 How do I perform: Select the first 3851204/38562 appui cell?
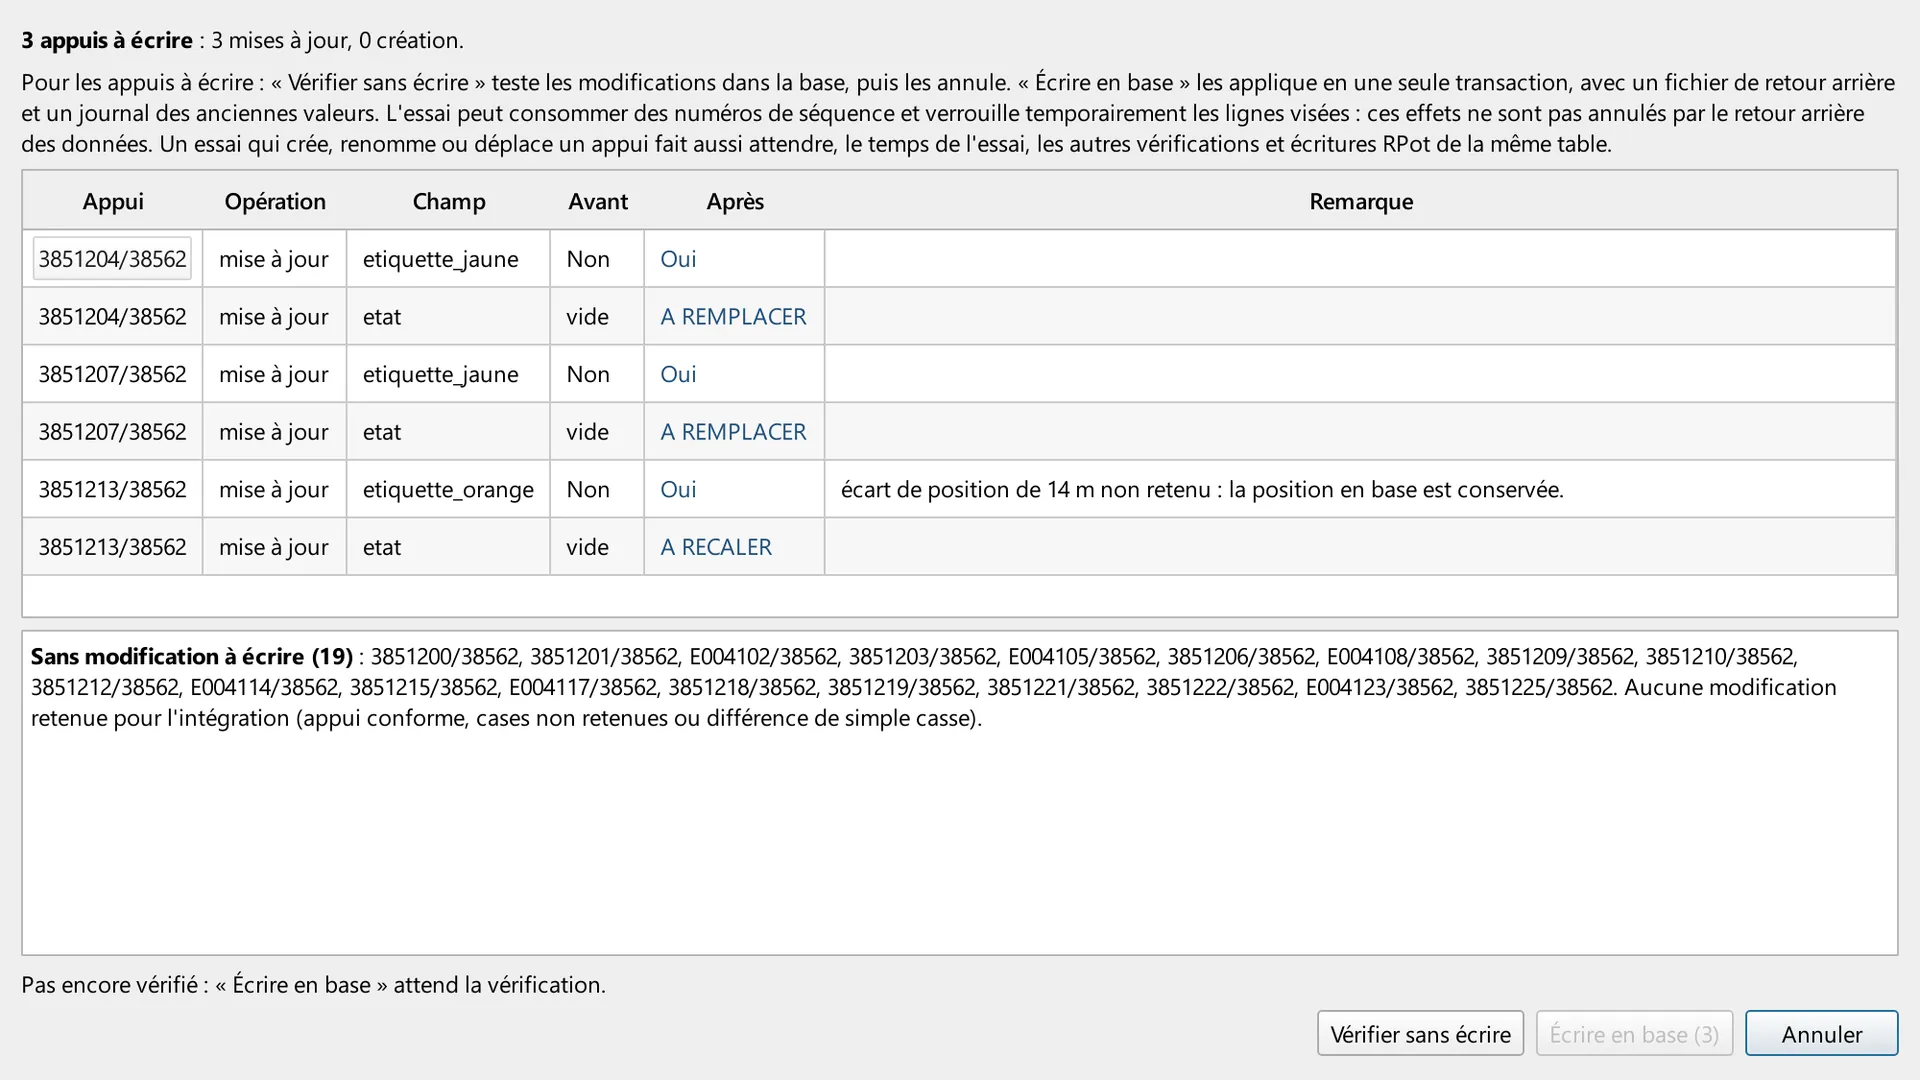[113, 259]
